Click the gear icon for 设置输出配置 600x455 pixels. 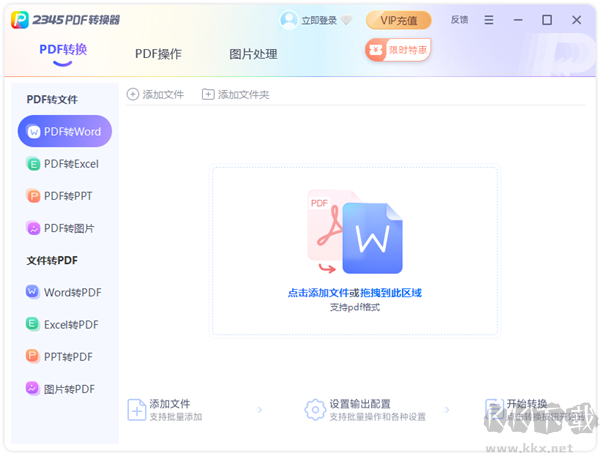tap(315, 410)
